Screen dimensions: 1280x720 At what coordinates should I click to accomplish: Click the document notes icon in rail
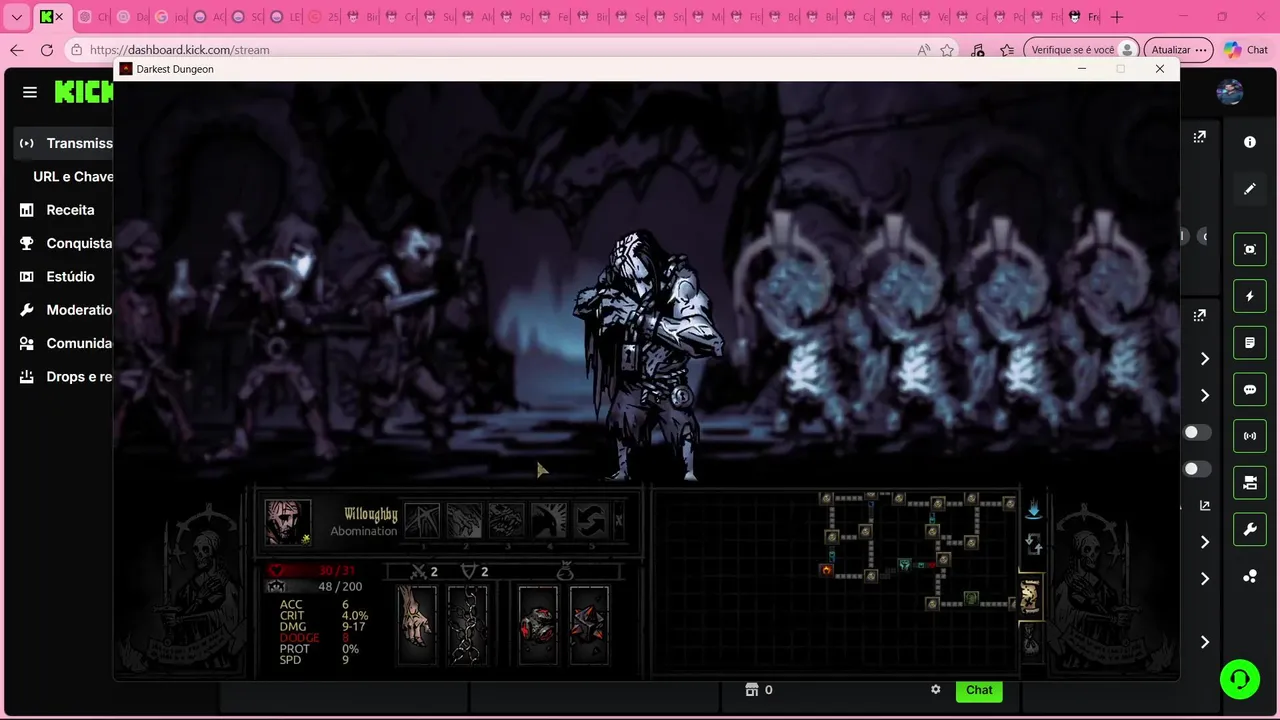click(x=1250, y=343)
